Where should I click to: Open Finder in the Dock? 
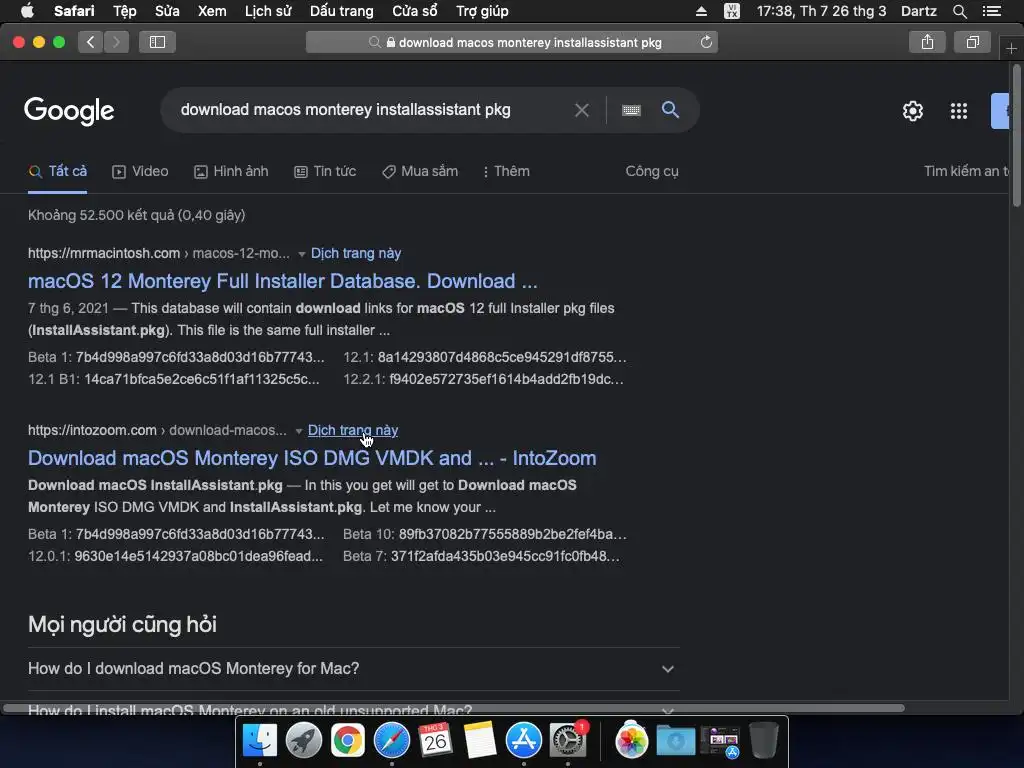click(259, 740)
